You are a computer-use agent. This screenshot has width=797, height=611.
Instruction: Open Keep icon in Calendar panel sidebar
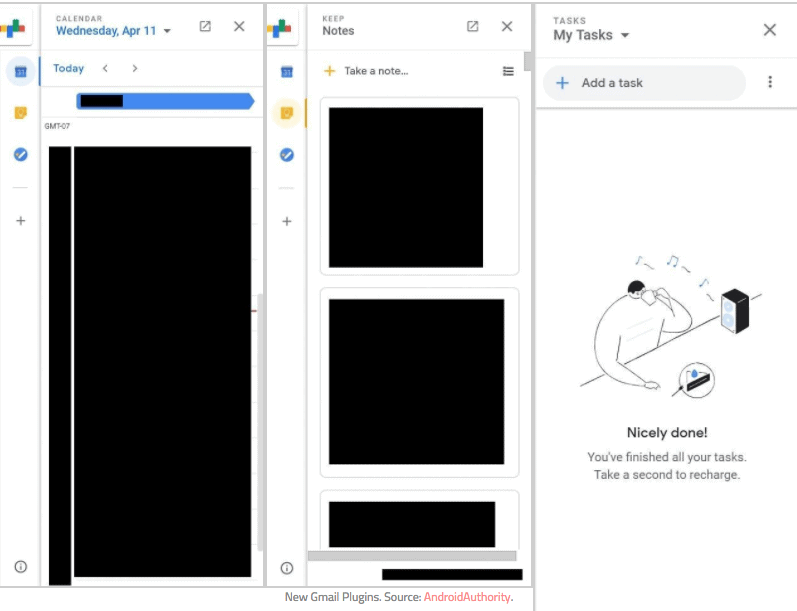coord(20,112)
